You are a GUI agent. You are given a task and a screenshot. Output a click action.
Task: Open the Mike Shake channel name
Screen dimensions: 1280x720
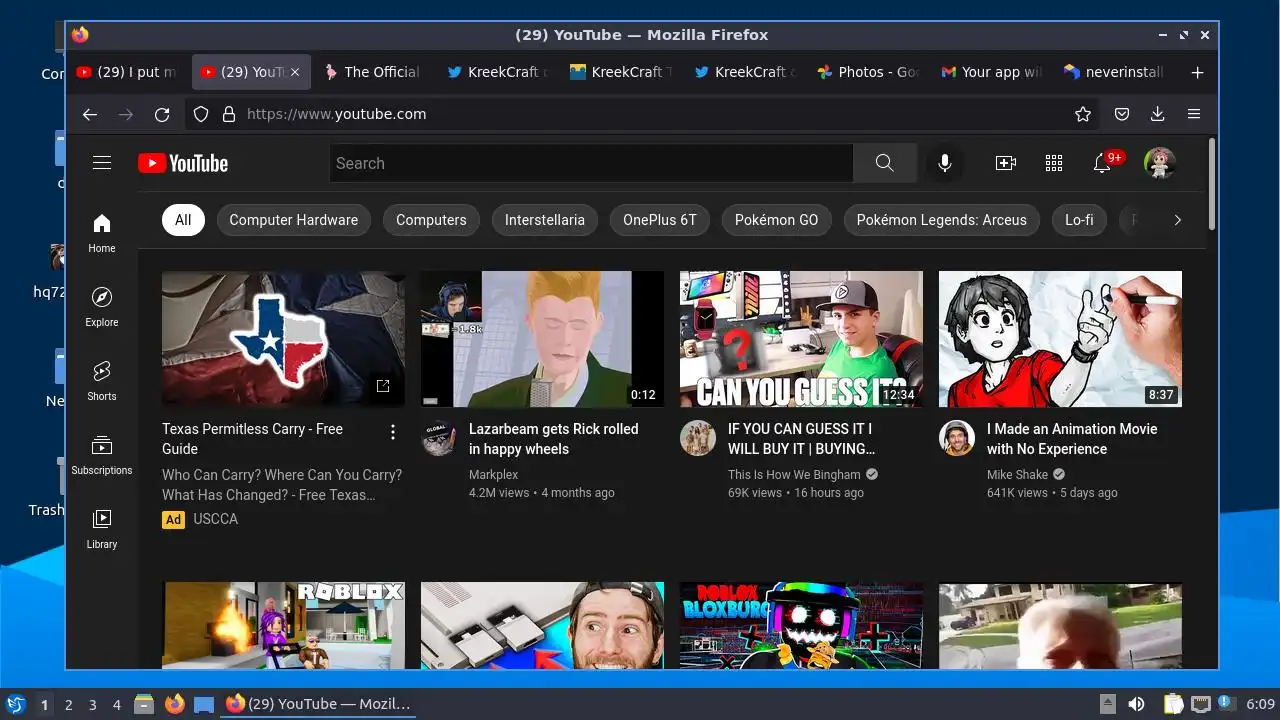click(x=1017, y=475)
